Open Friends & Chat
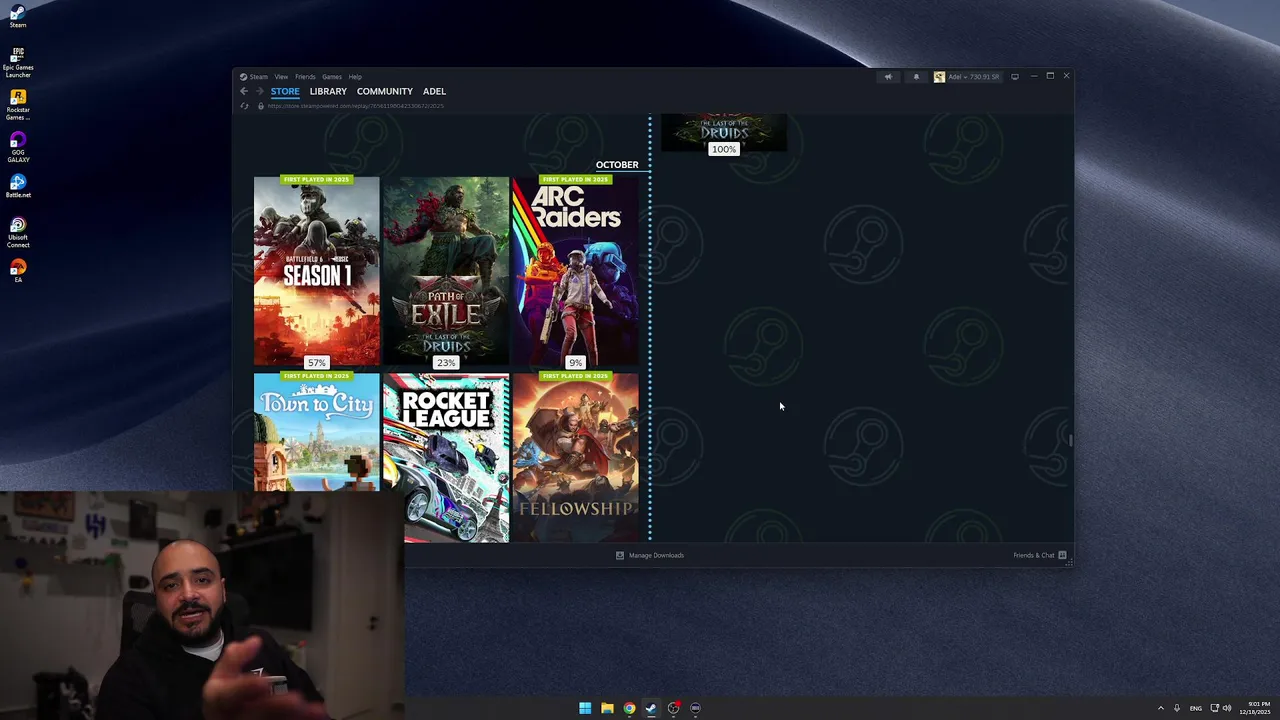 tap(1040, 555)
